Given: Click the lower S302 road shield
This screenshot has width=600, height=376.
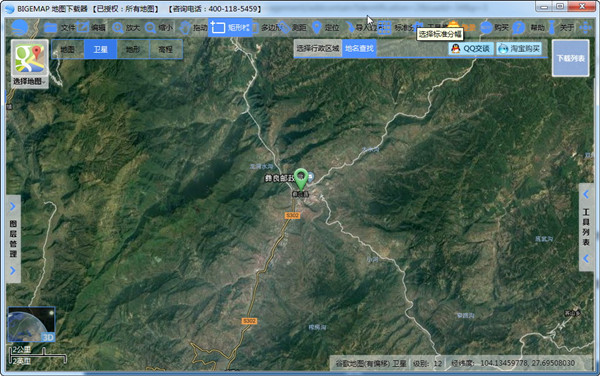Looking at the screenshot, I should click(x=249, y=321).
